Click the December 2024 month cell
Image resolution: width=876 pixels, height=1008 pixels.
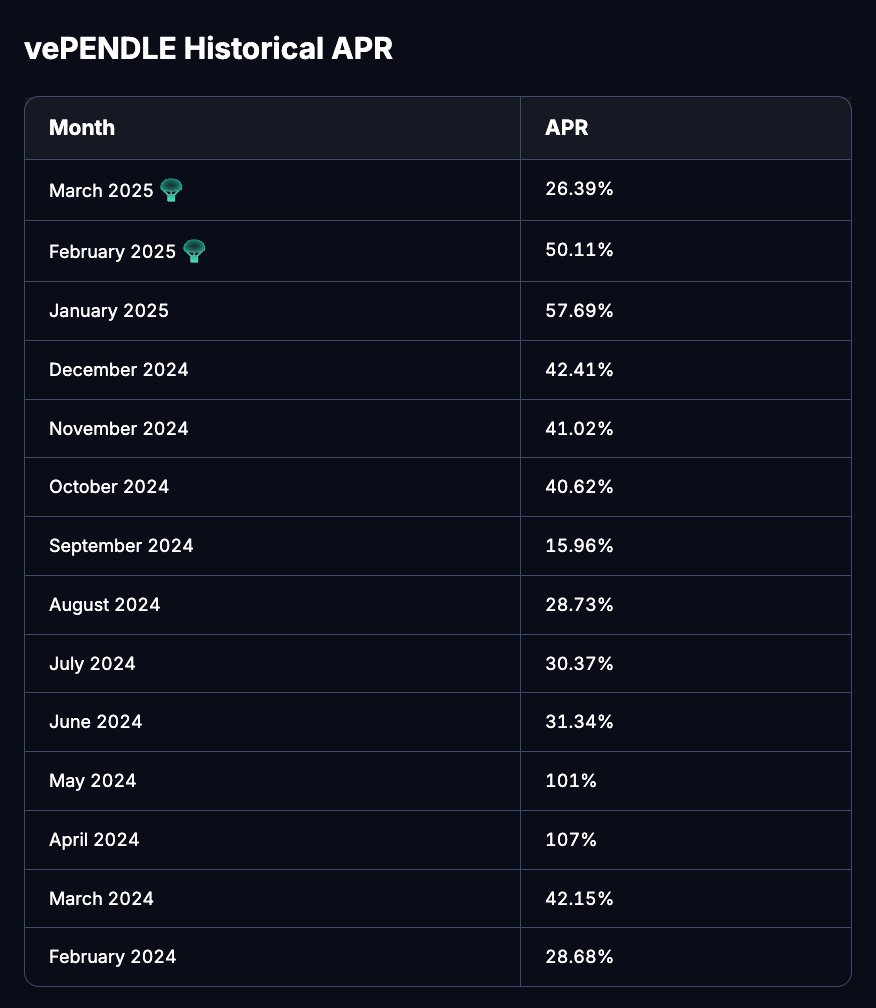[119, 370]
